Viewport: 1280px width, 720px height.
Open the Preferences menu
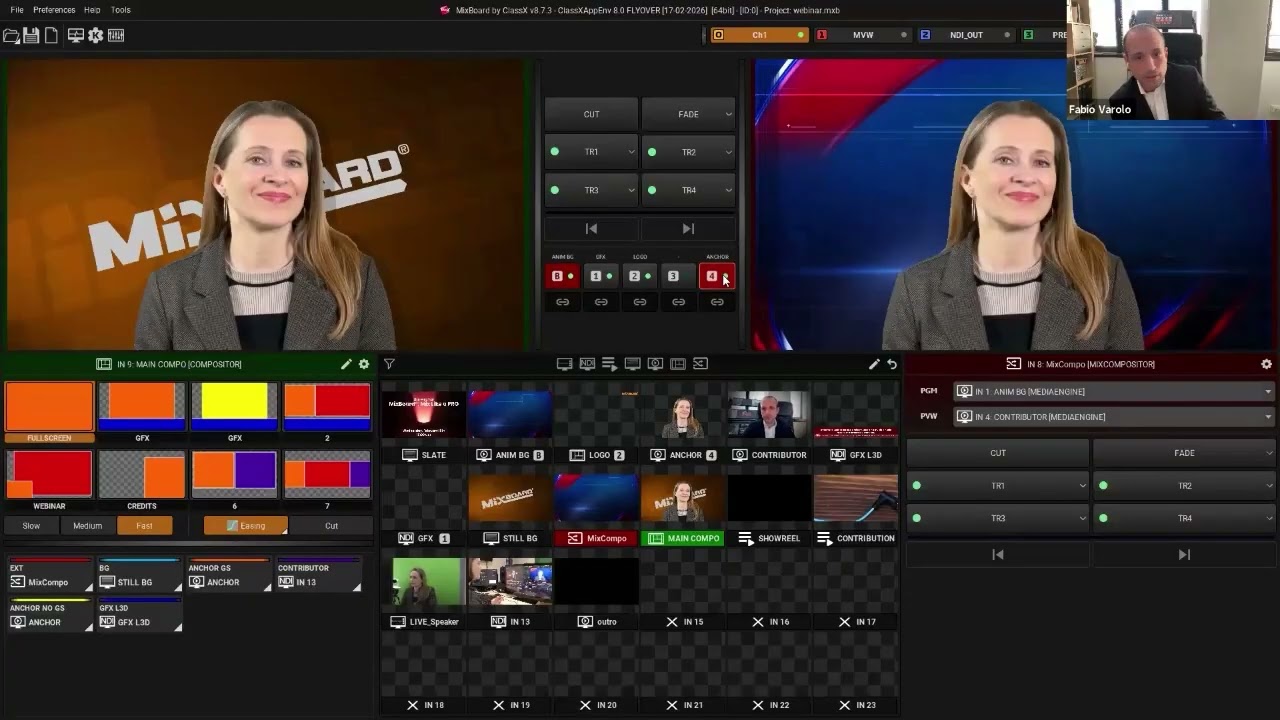pos(54,10)
